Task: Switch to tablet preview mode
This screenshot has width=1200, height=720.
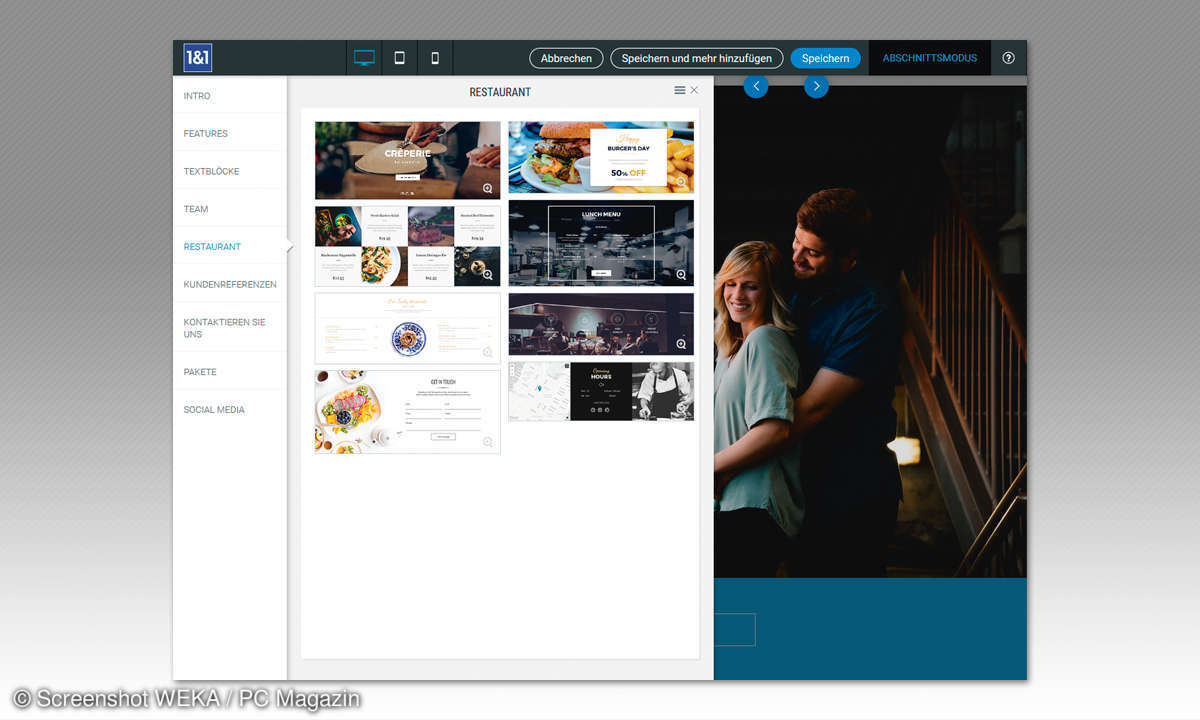Action: pos(399,58)
